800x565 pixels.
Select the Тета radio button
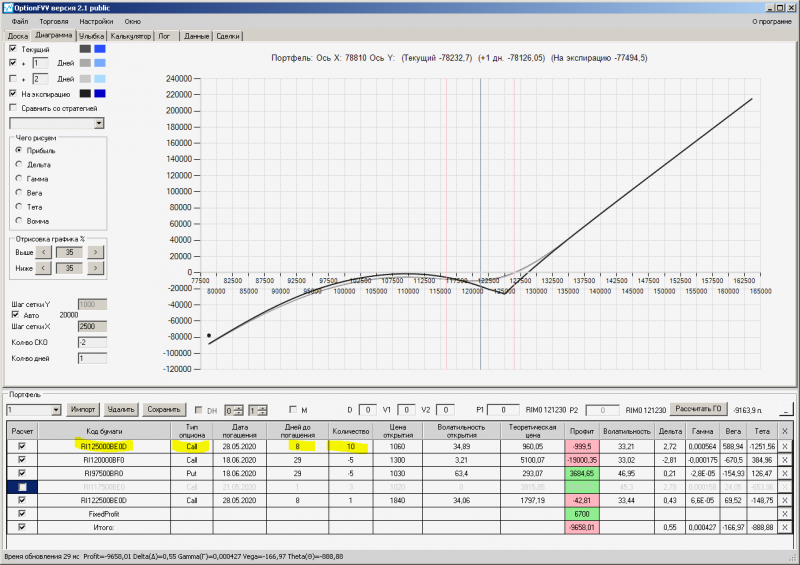(19, 207)
